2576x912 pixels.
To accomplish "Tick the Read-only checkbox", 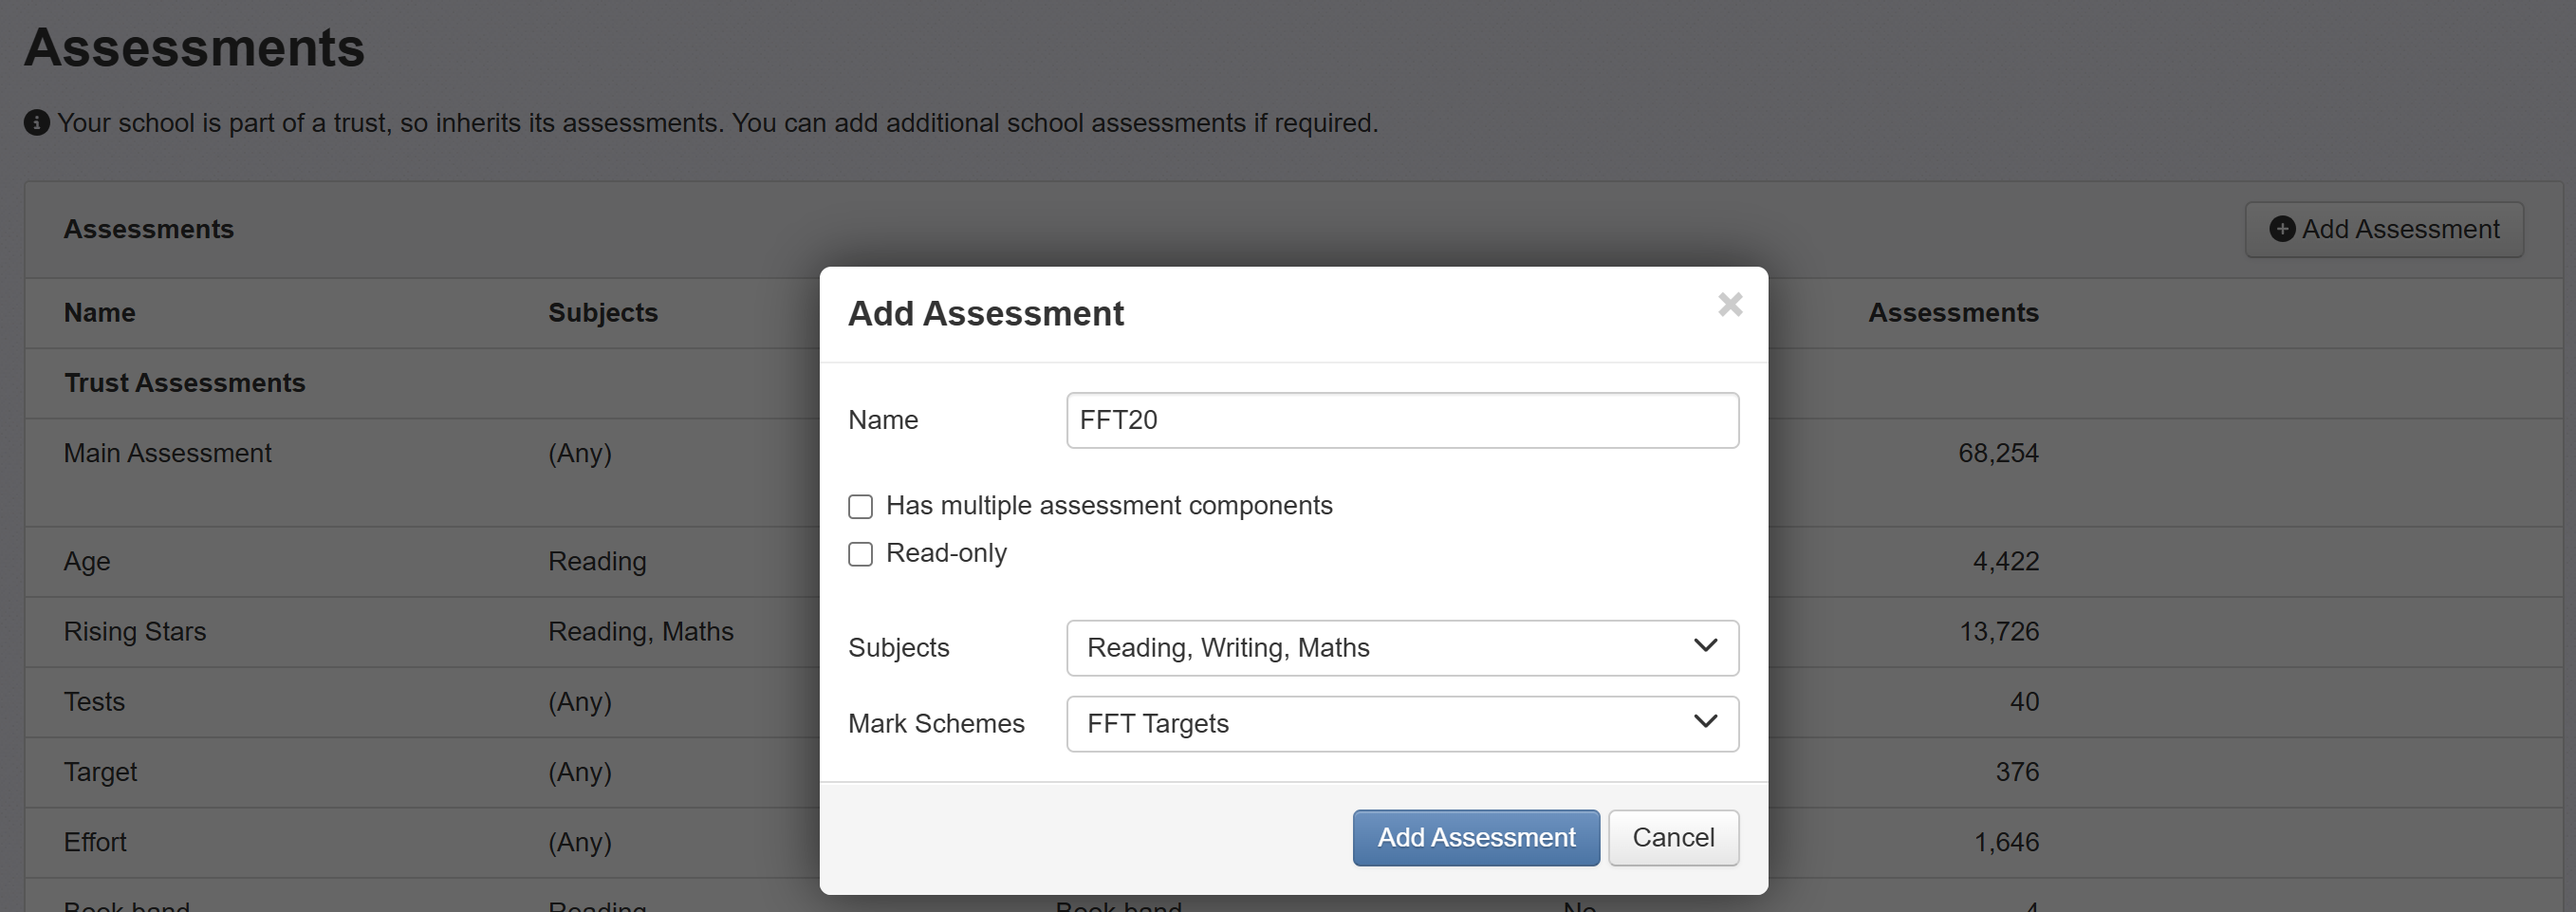I will (860, 554).
